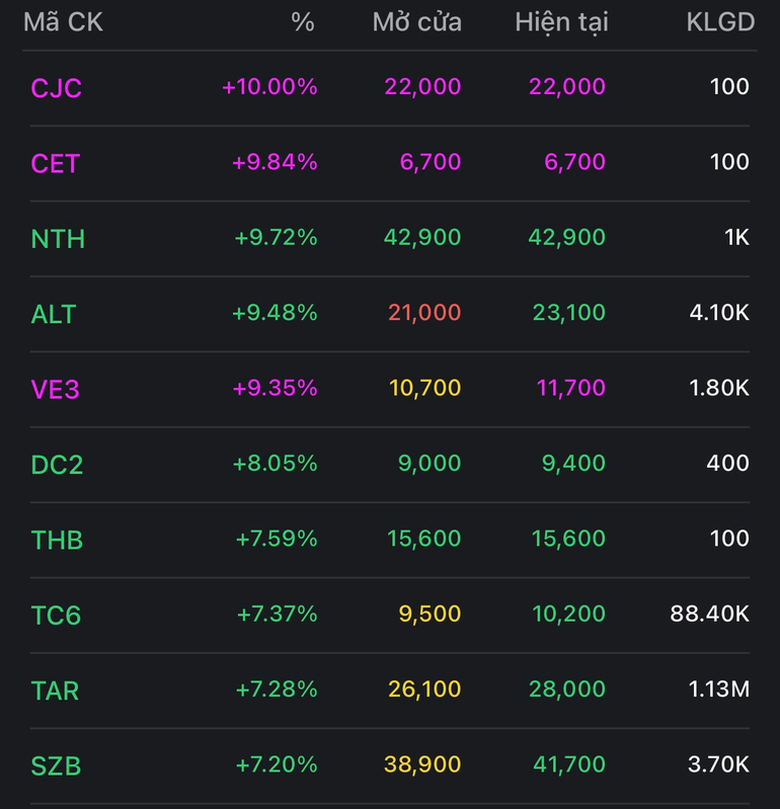Open the NTH stock symbol

point(58,239)
